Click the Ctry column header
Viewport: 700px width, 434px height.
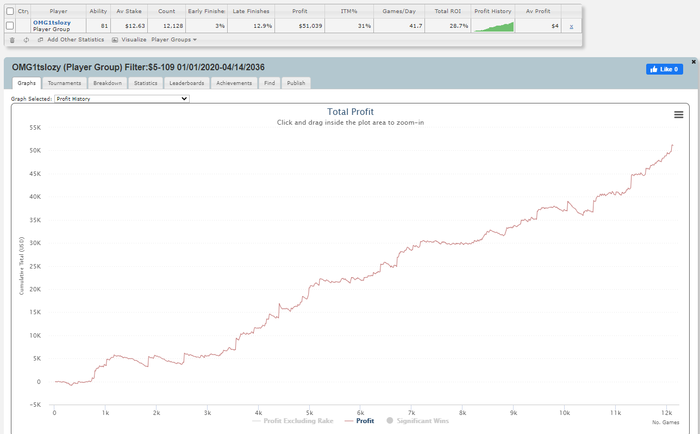(23, 11)
